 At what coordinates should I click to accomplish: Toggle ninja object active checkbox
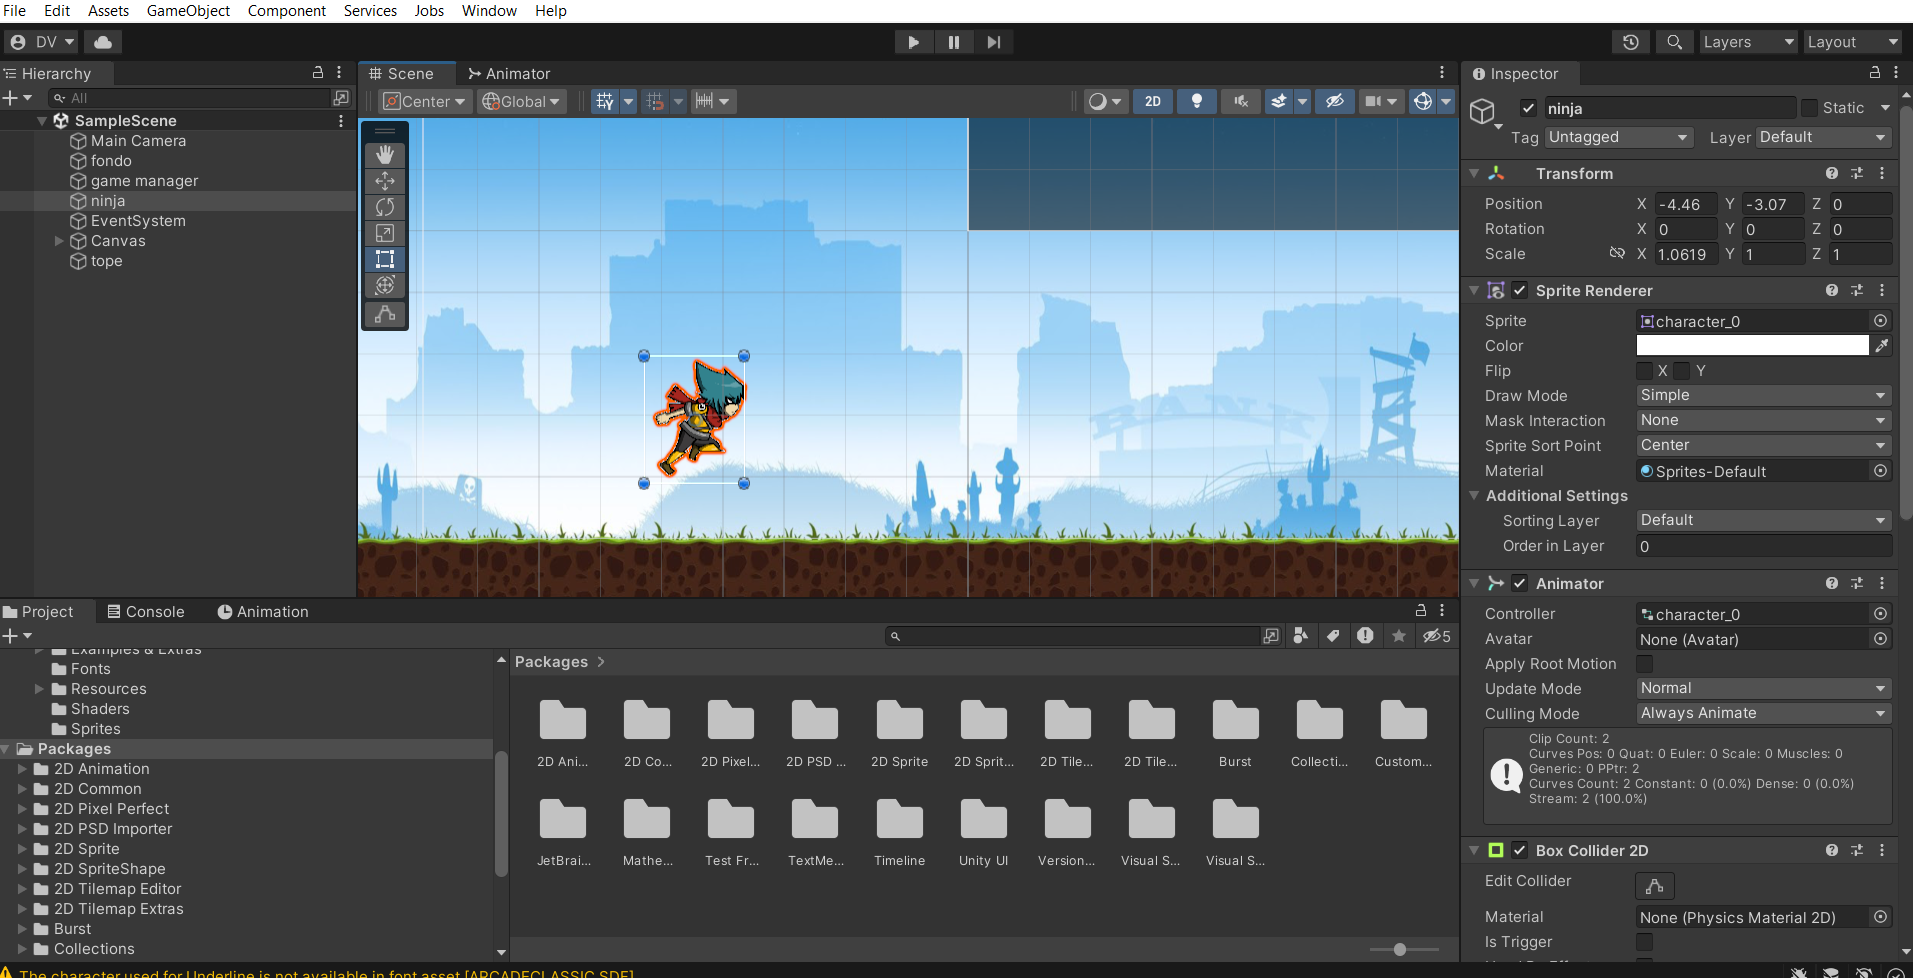(1528, 108)
